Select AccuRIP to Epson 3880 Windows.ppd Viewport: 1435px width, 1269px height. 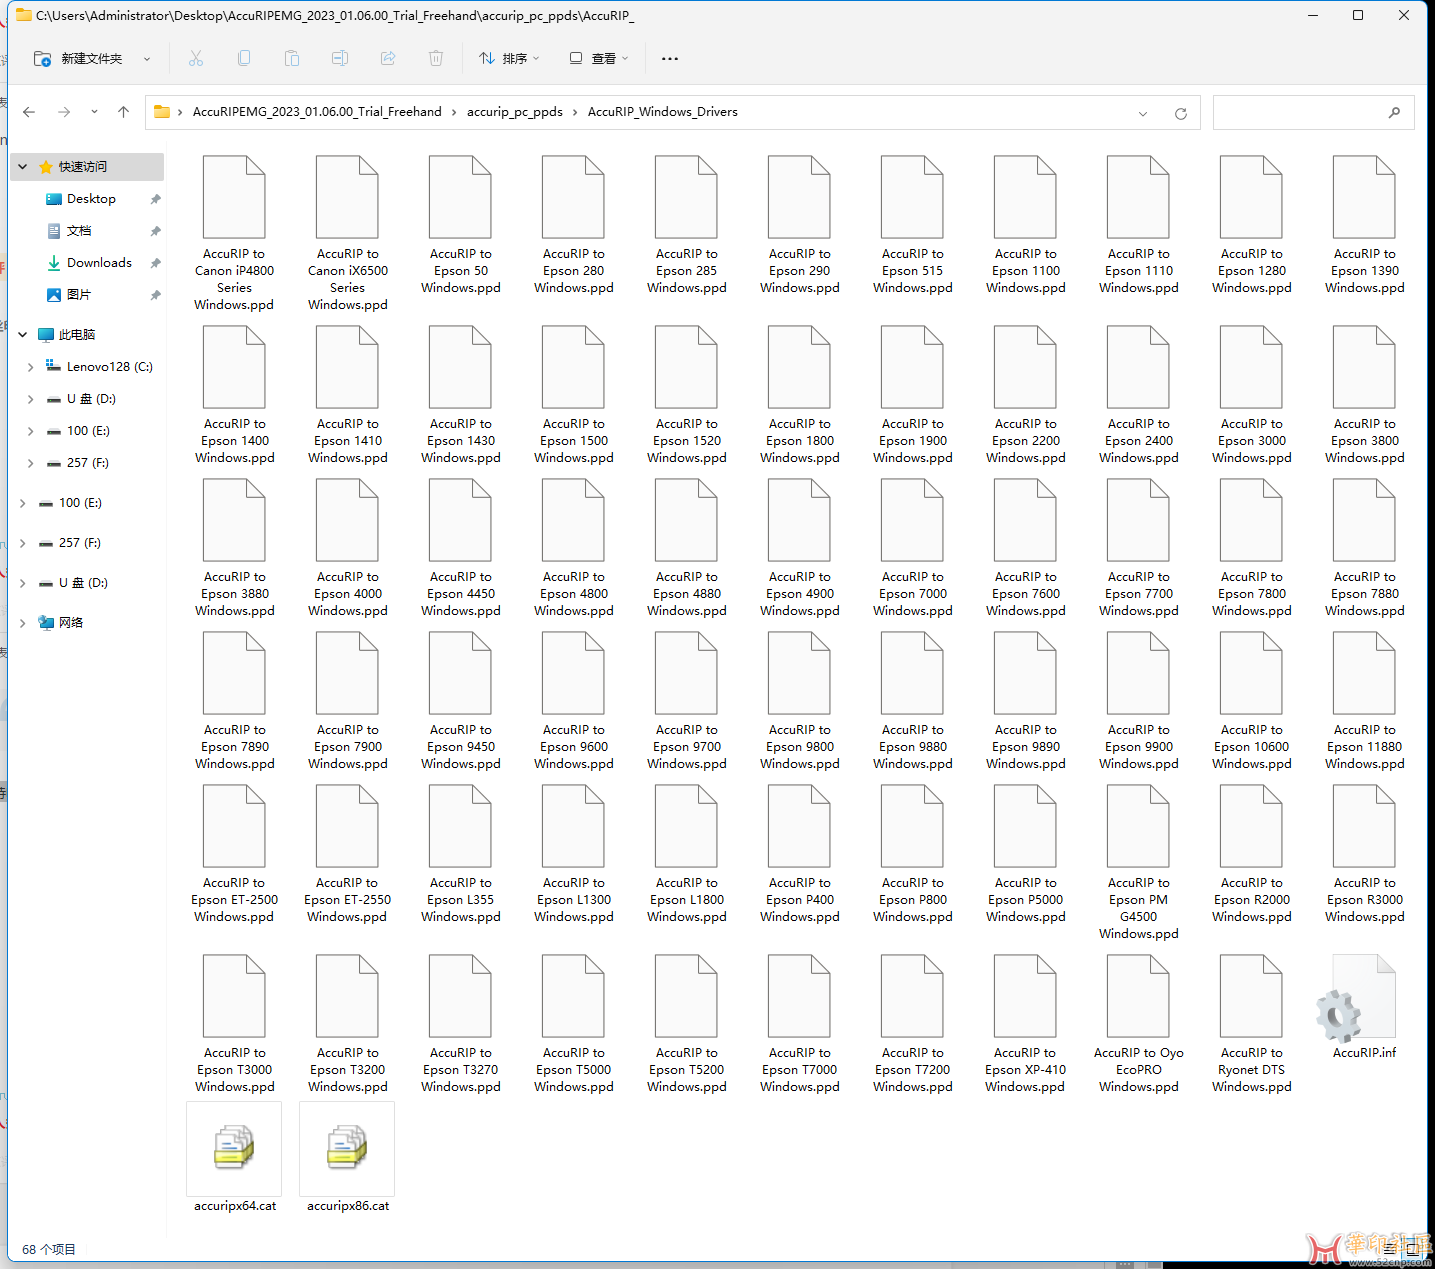pos(235,548)
